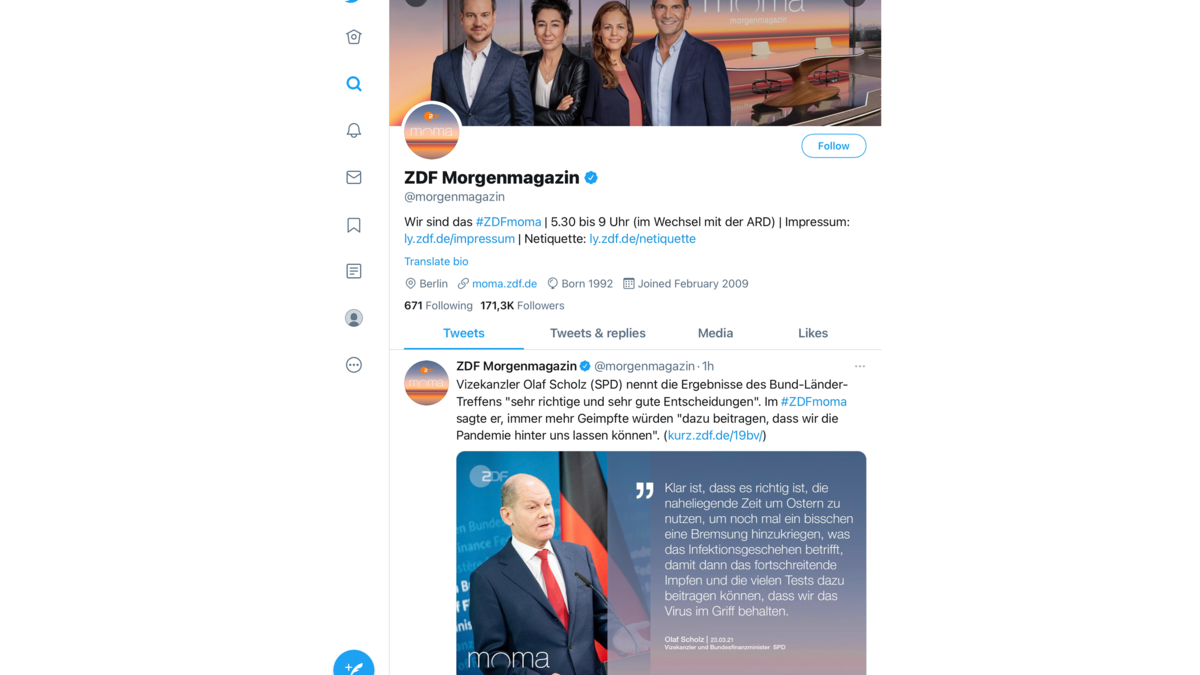Click the compose Tweet floating button

click(354, 665)
